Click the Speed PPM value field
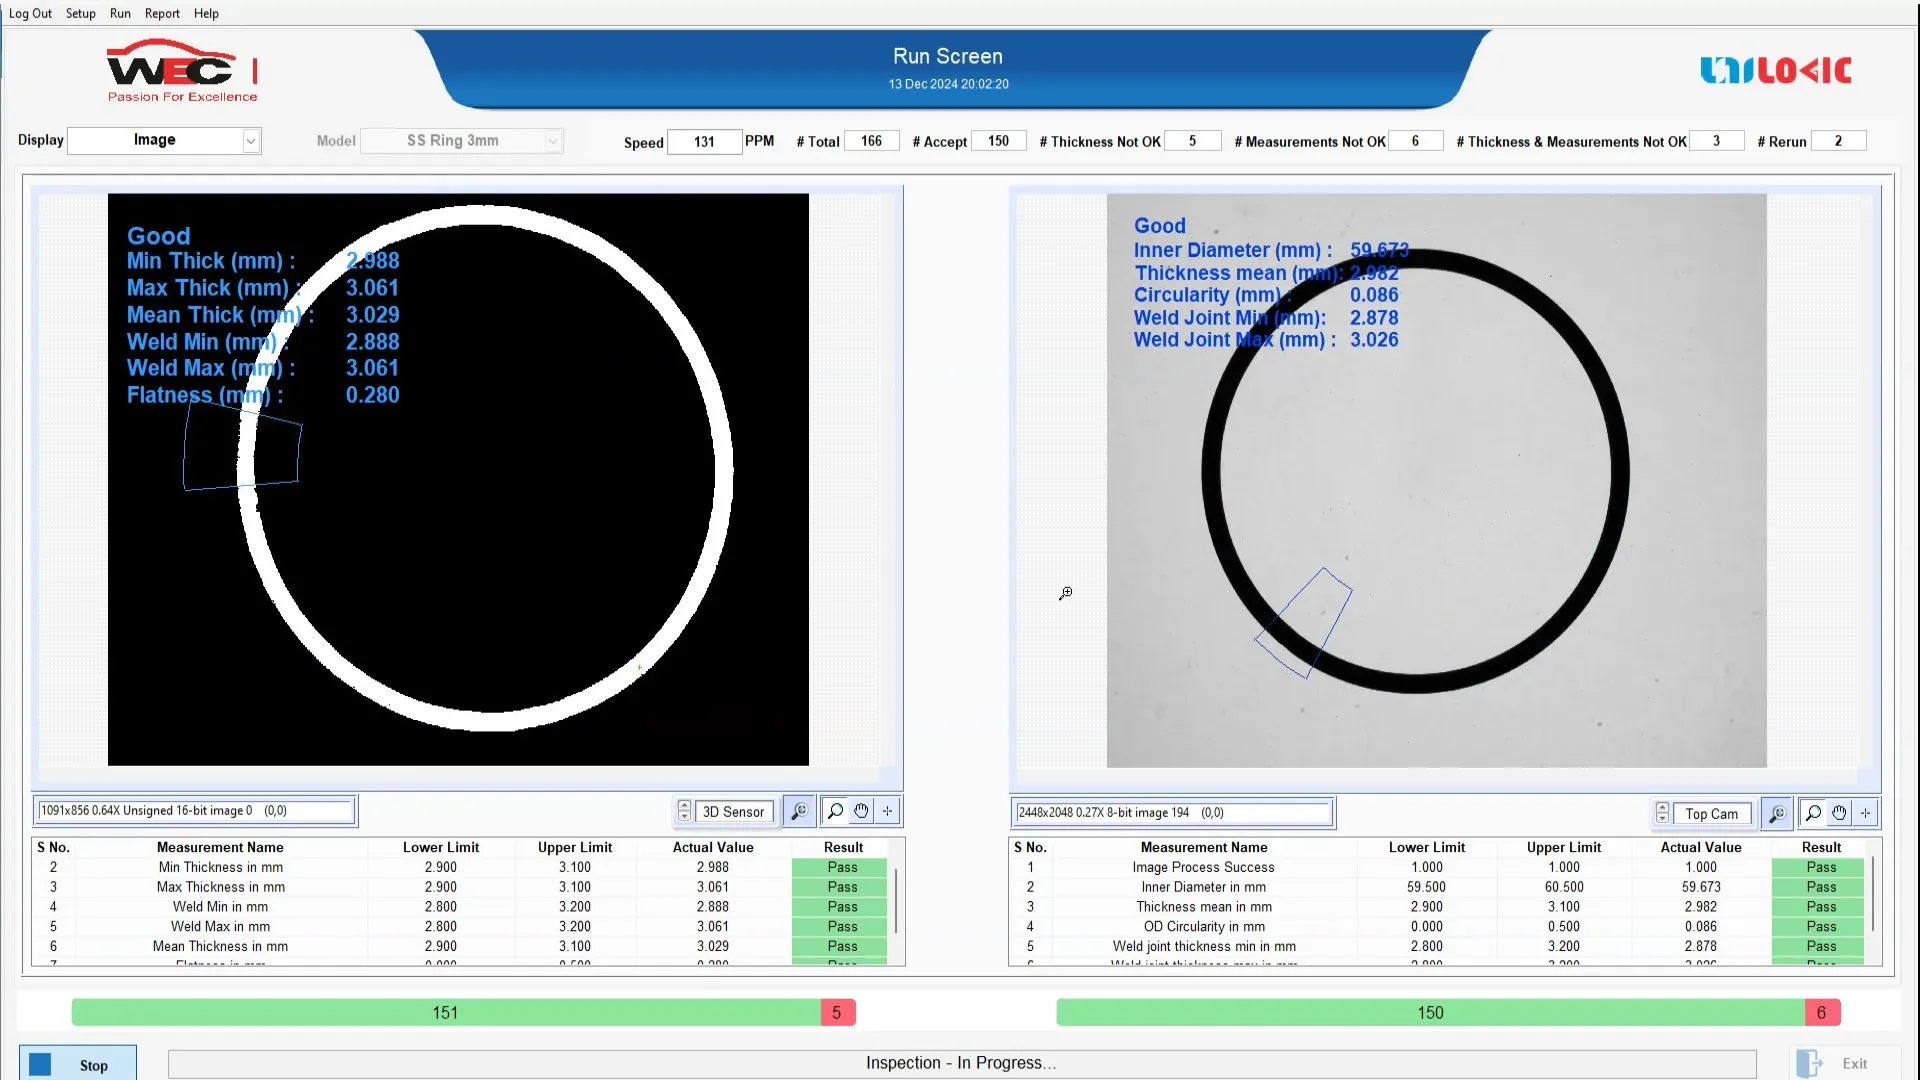The image size is (1920, 1080). (x=704, y=141)
